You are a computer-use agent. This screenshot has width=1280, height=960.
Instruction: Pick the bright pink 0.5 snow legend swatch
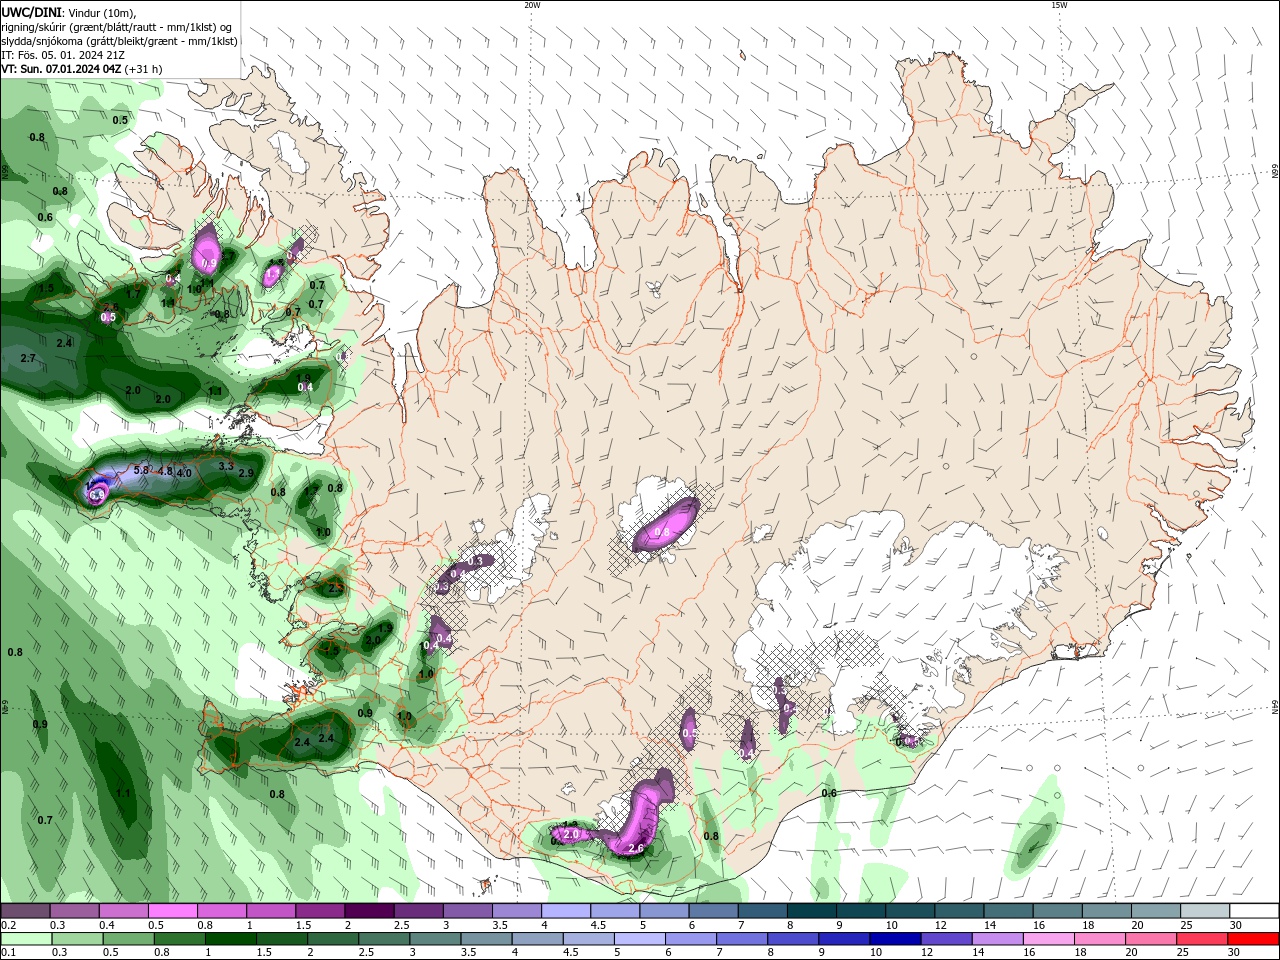coord(172,911)
